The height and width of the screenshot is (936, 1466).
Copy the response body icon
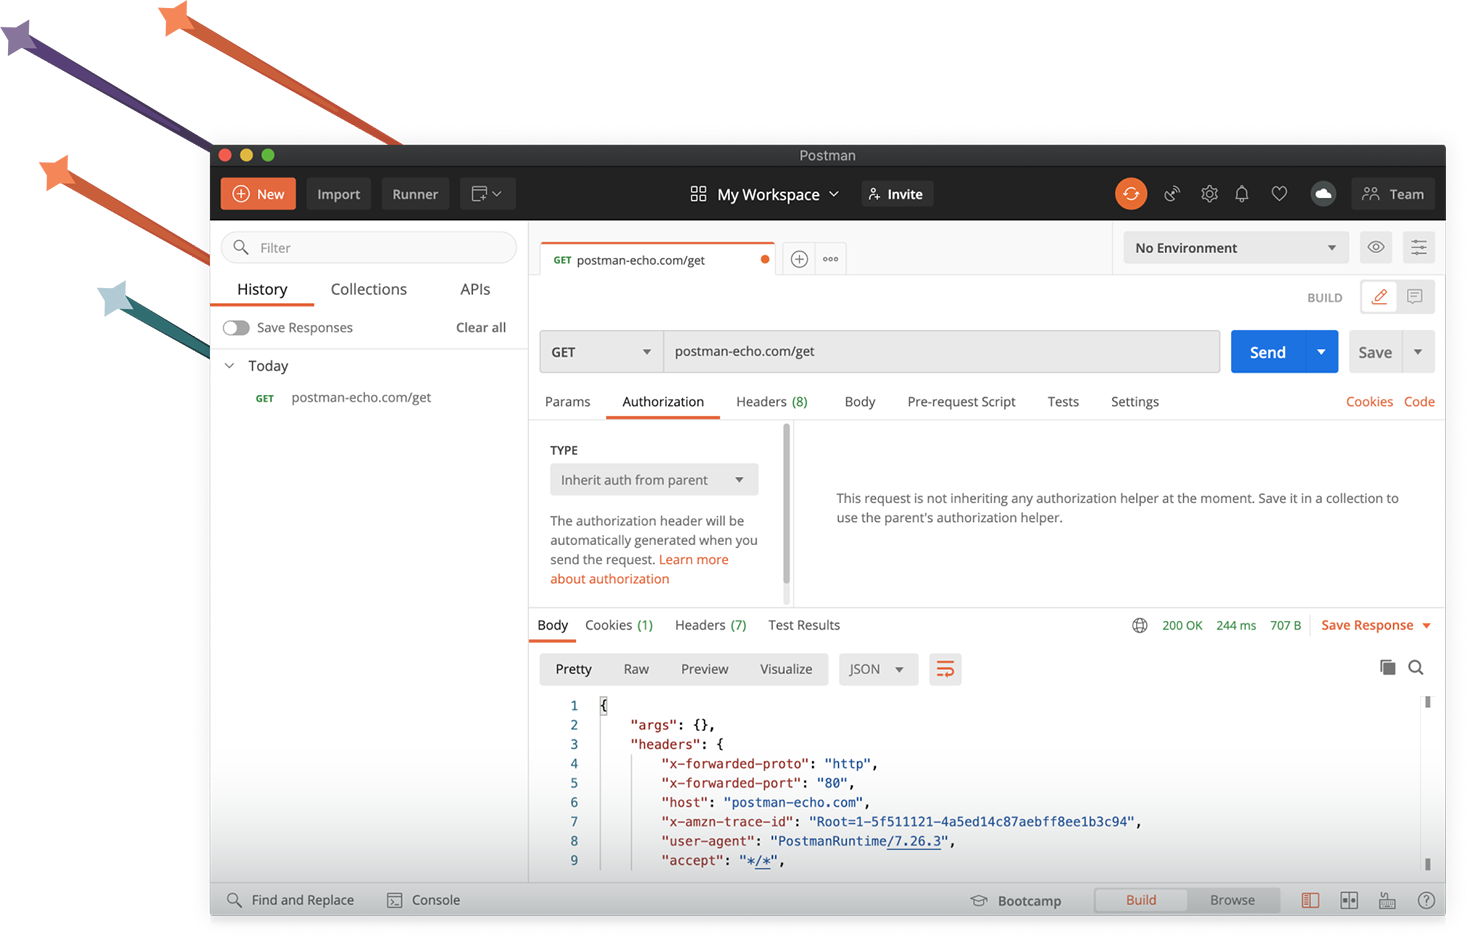click(1387, 667)
